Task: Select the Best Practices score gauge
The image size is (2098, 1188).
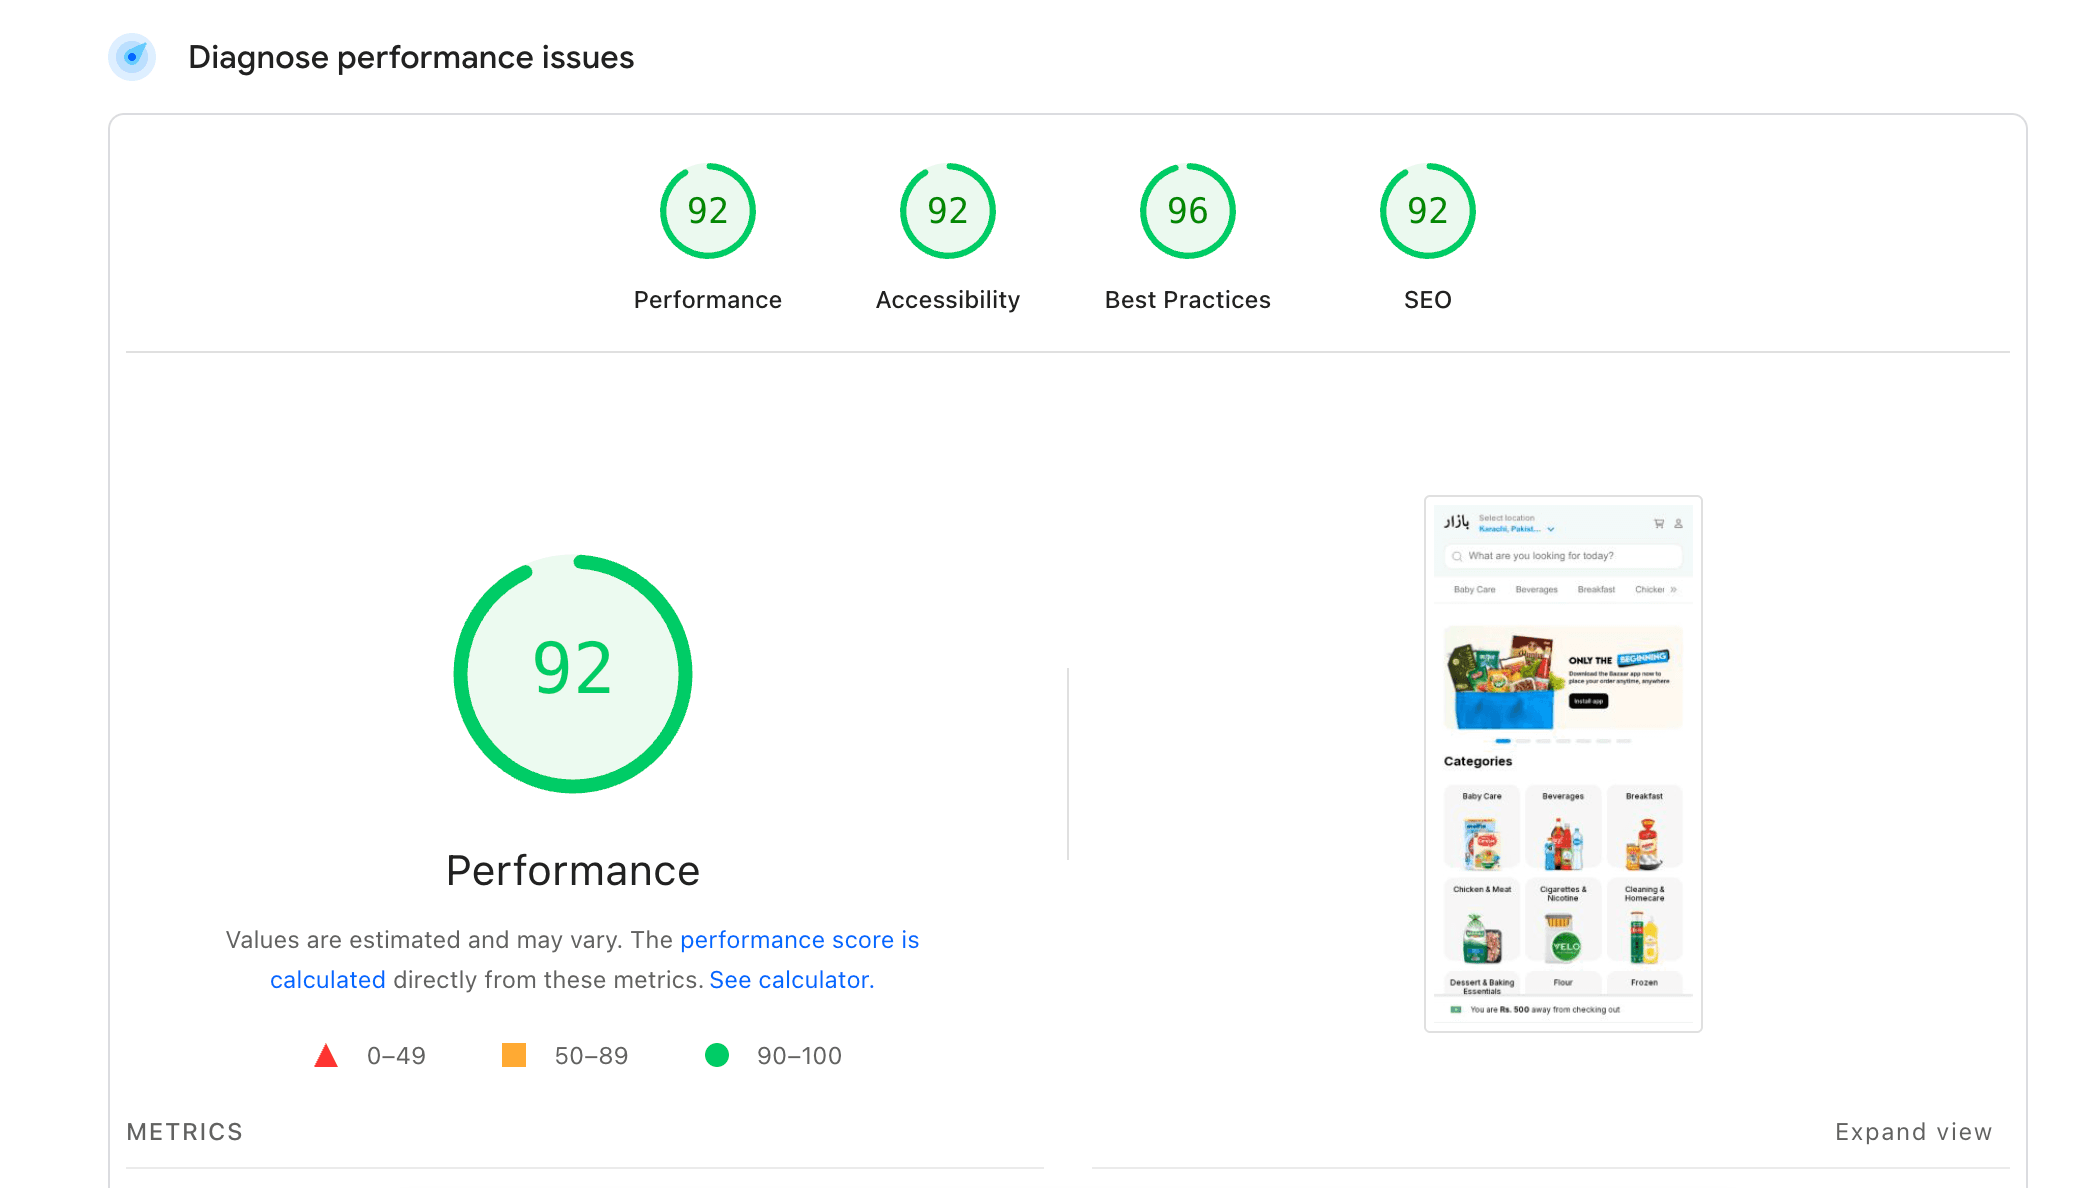Action: click(1188, 211)
